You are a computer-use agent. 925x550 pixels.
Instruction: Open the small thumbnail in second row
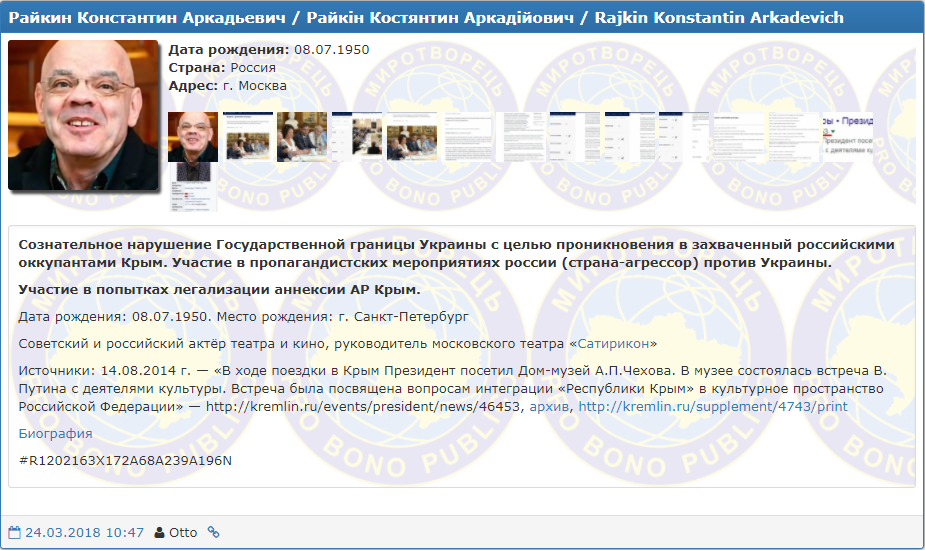(192, 188)
